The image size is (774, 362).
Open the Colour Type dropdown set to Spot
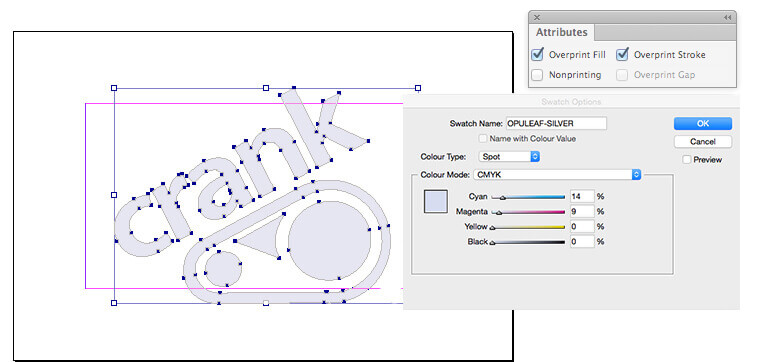tap(509, 157)
